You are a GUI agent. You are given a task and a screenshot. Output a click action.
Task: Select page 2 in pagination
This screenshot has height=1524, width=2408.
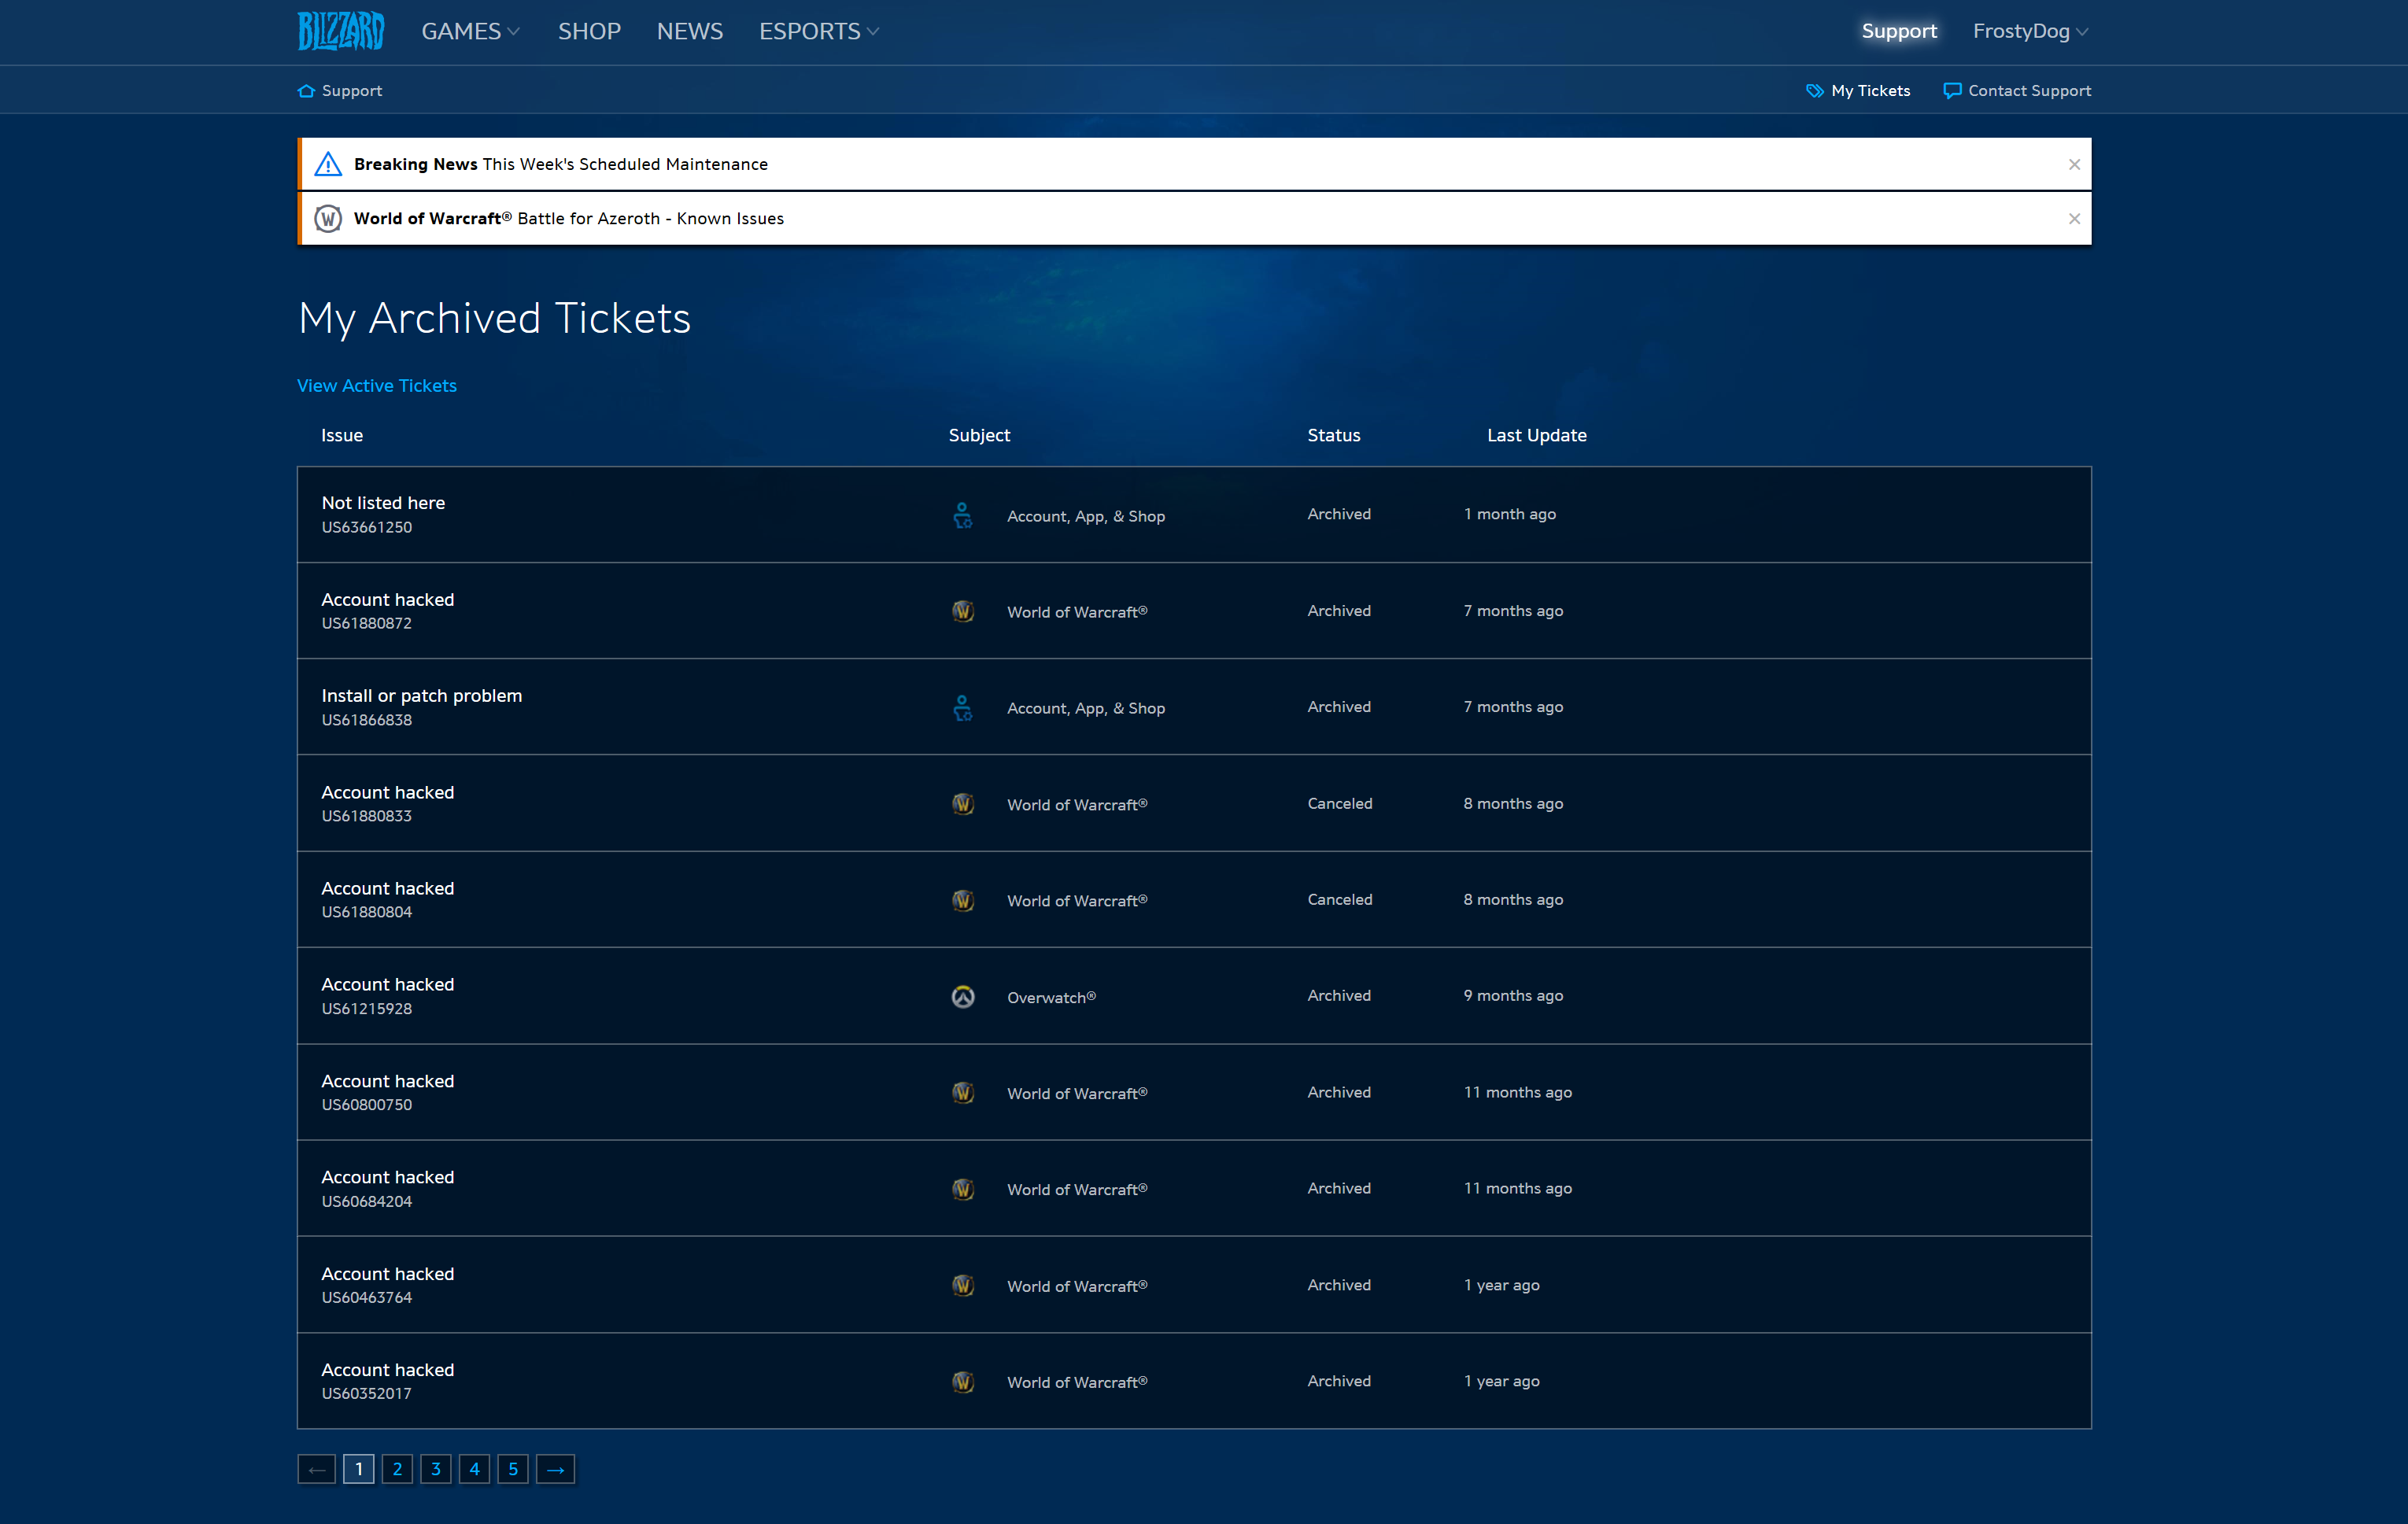(397, 1469)
